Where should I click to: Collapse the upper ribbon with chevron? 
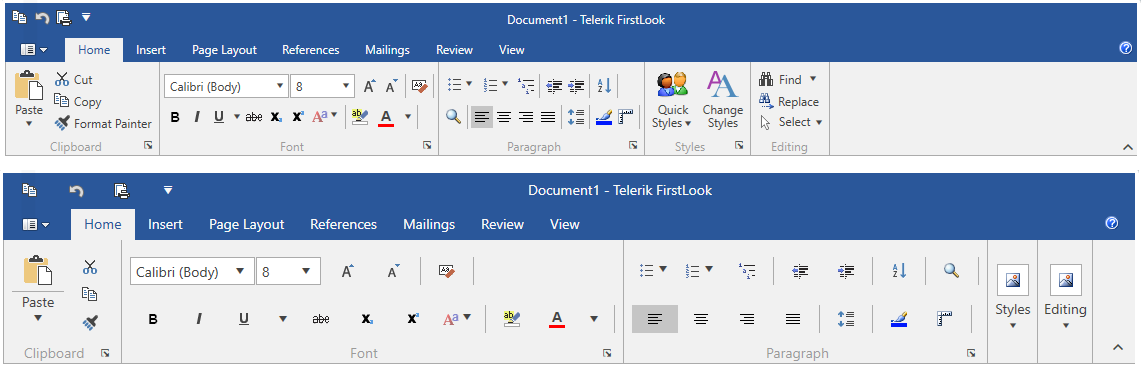coord(1128,147)
